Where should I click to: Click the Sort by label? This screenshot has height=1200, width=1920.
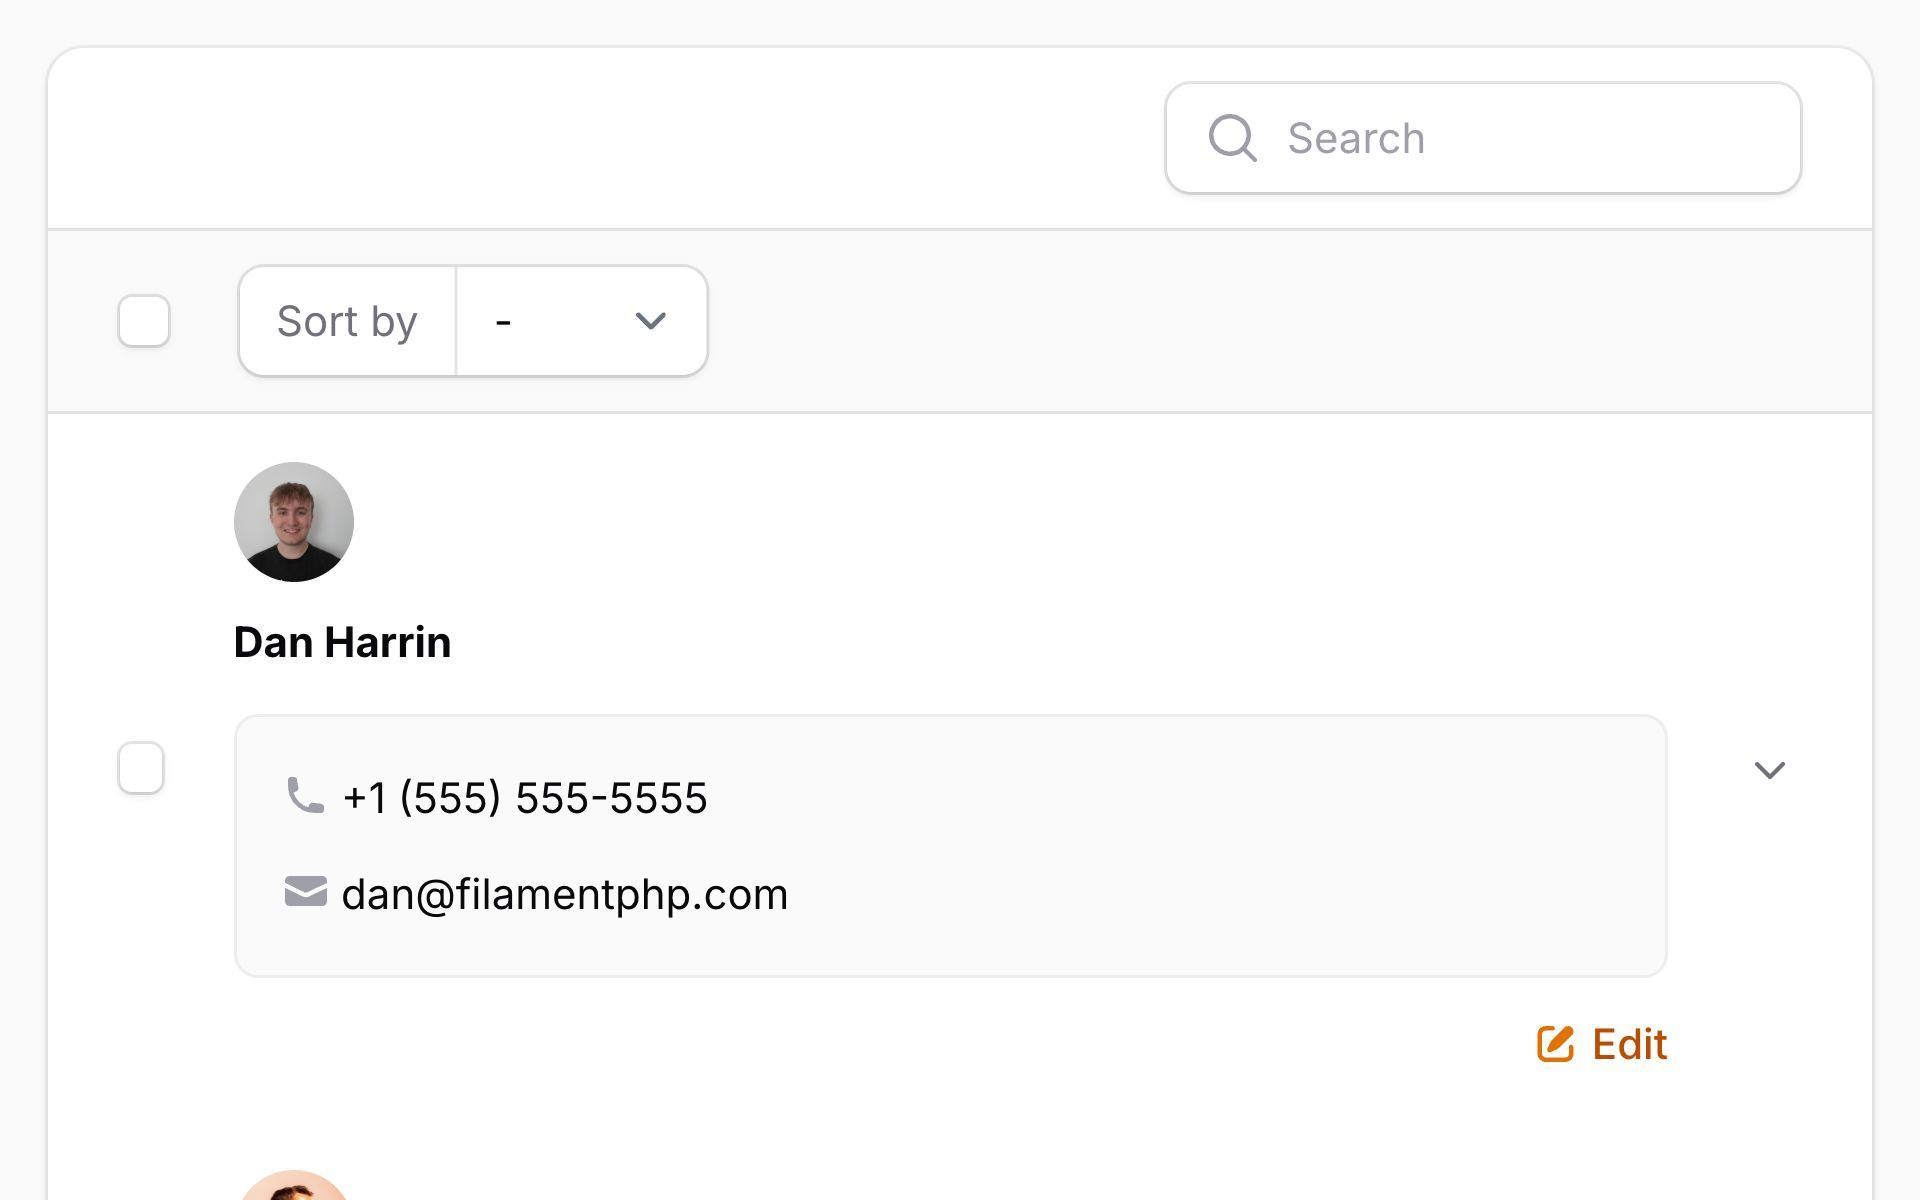(346, 321)
